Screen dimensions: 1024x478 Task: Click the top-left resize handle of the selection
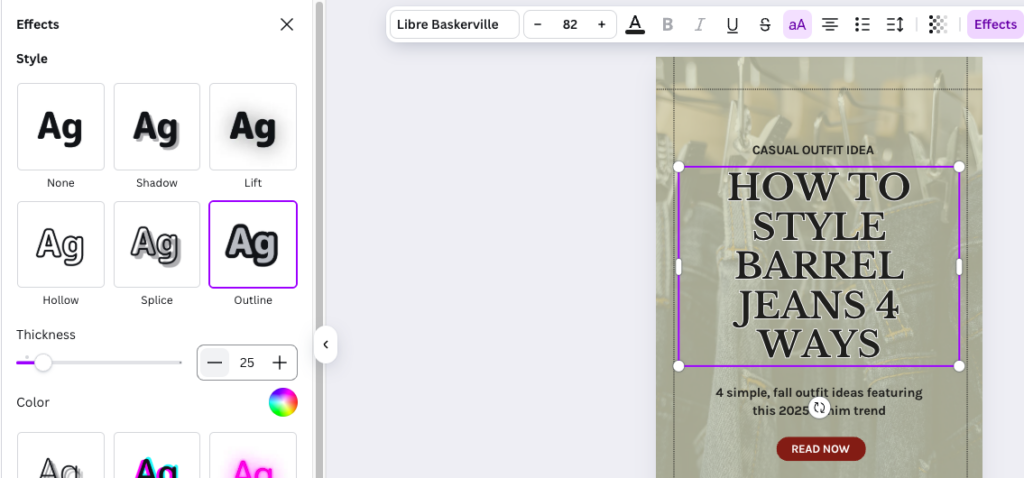(x=679, y=167)
